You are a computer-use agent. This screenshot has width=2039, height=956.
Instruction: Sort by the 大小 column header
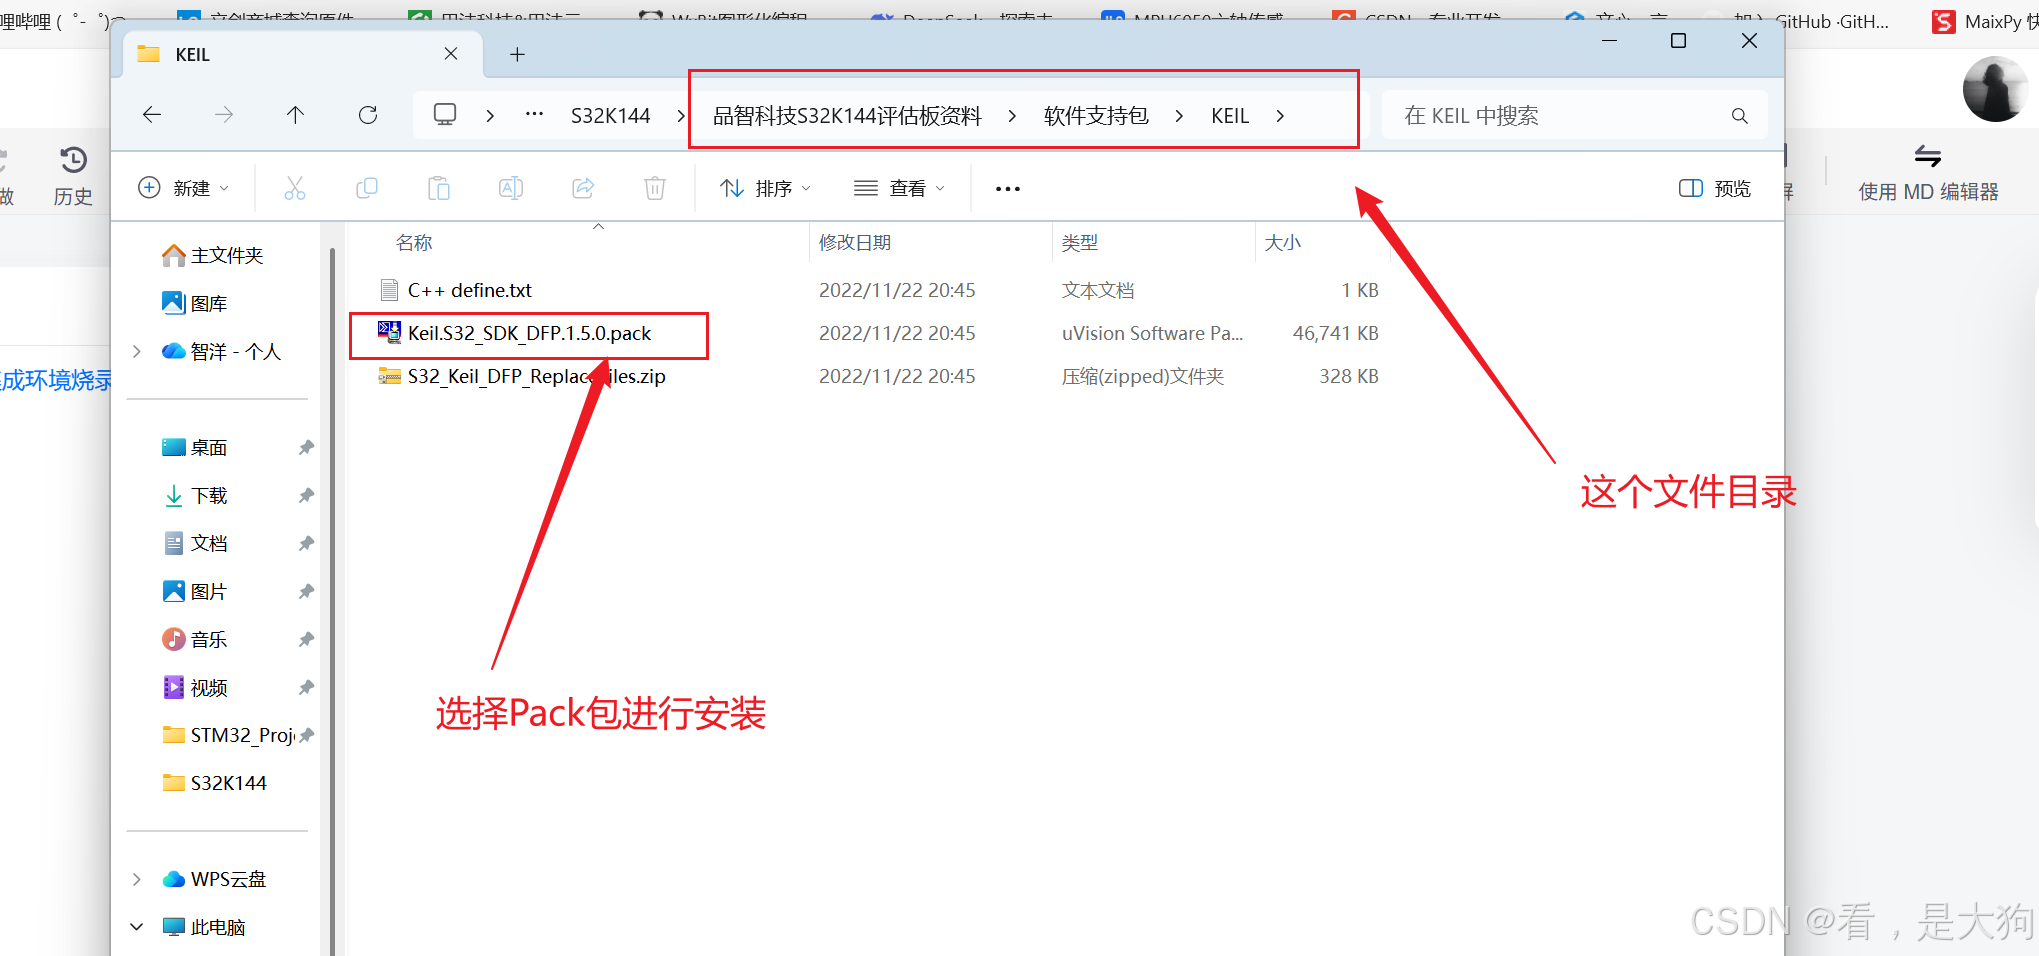(1283, 243)
